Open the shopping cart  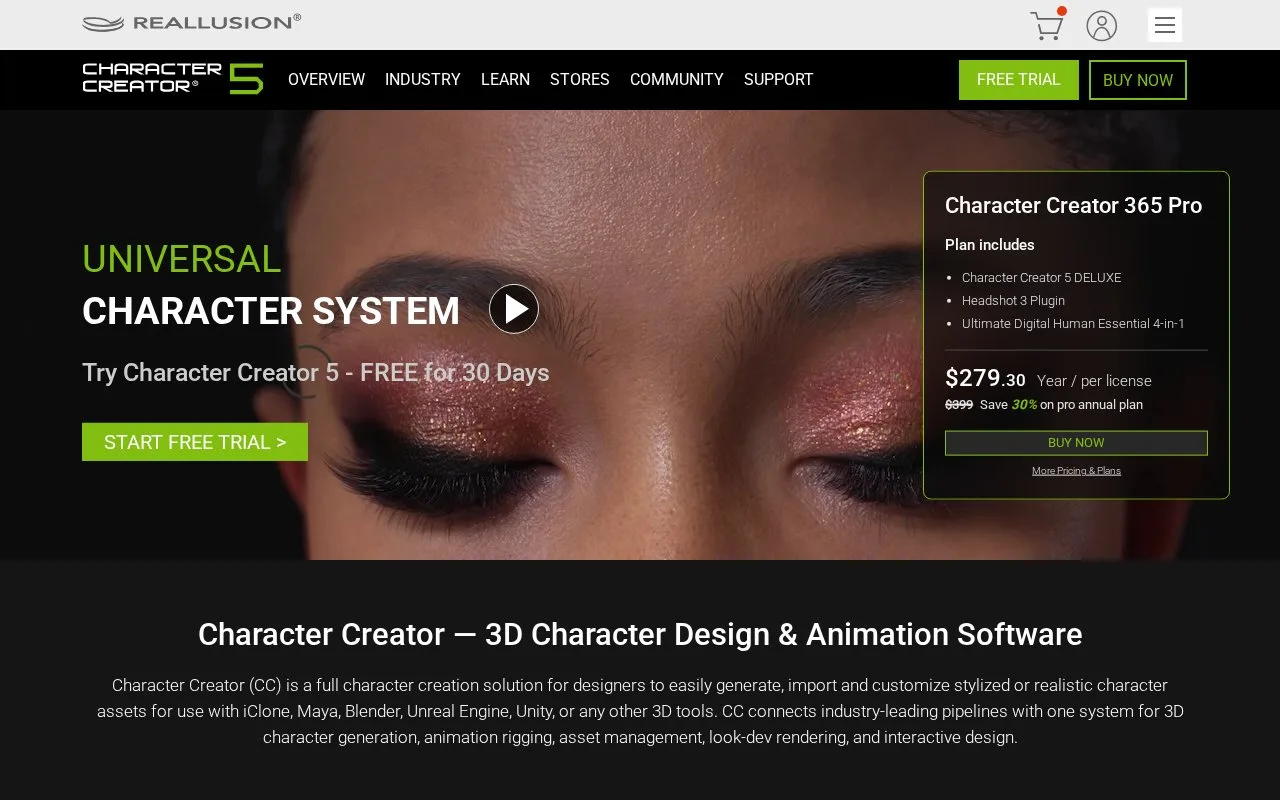1047,25
